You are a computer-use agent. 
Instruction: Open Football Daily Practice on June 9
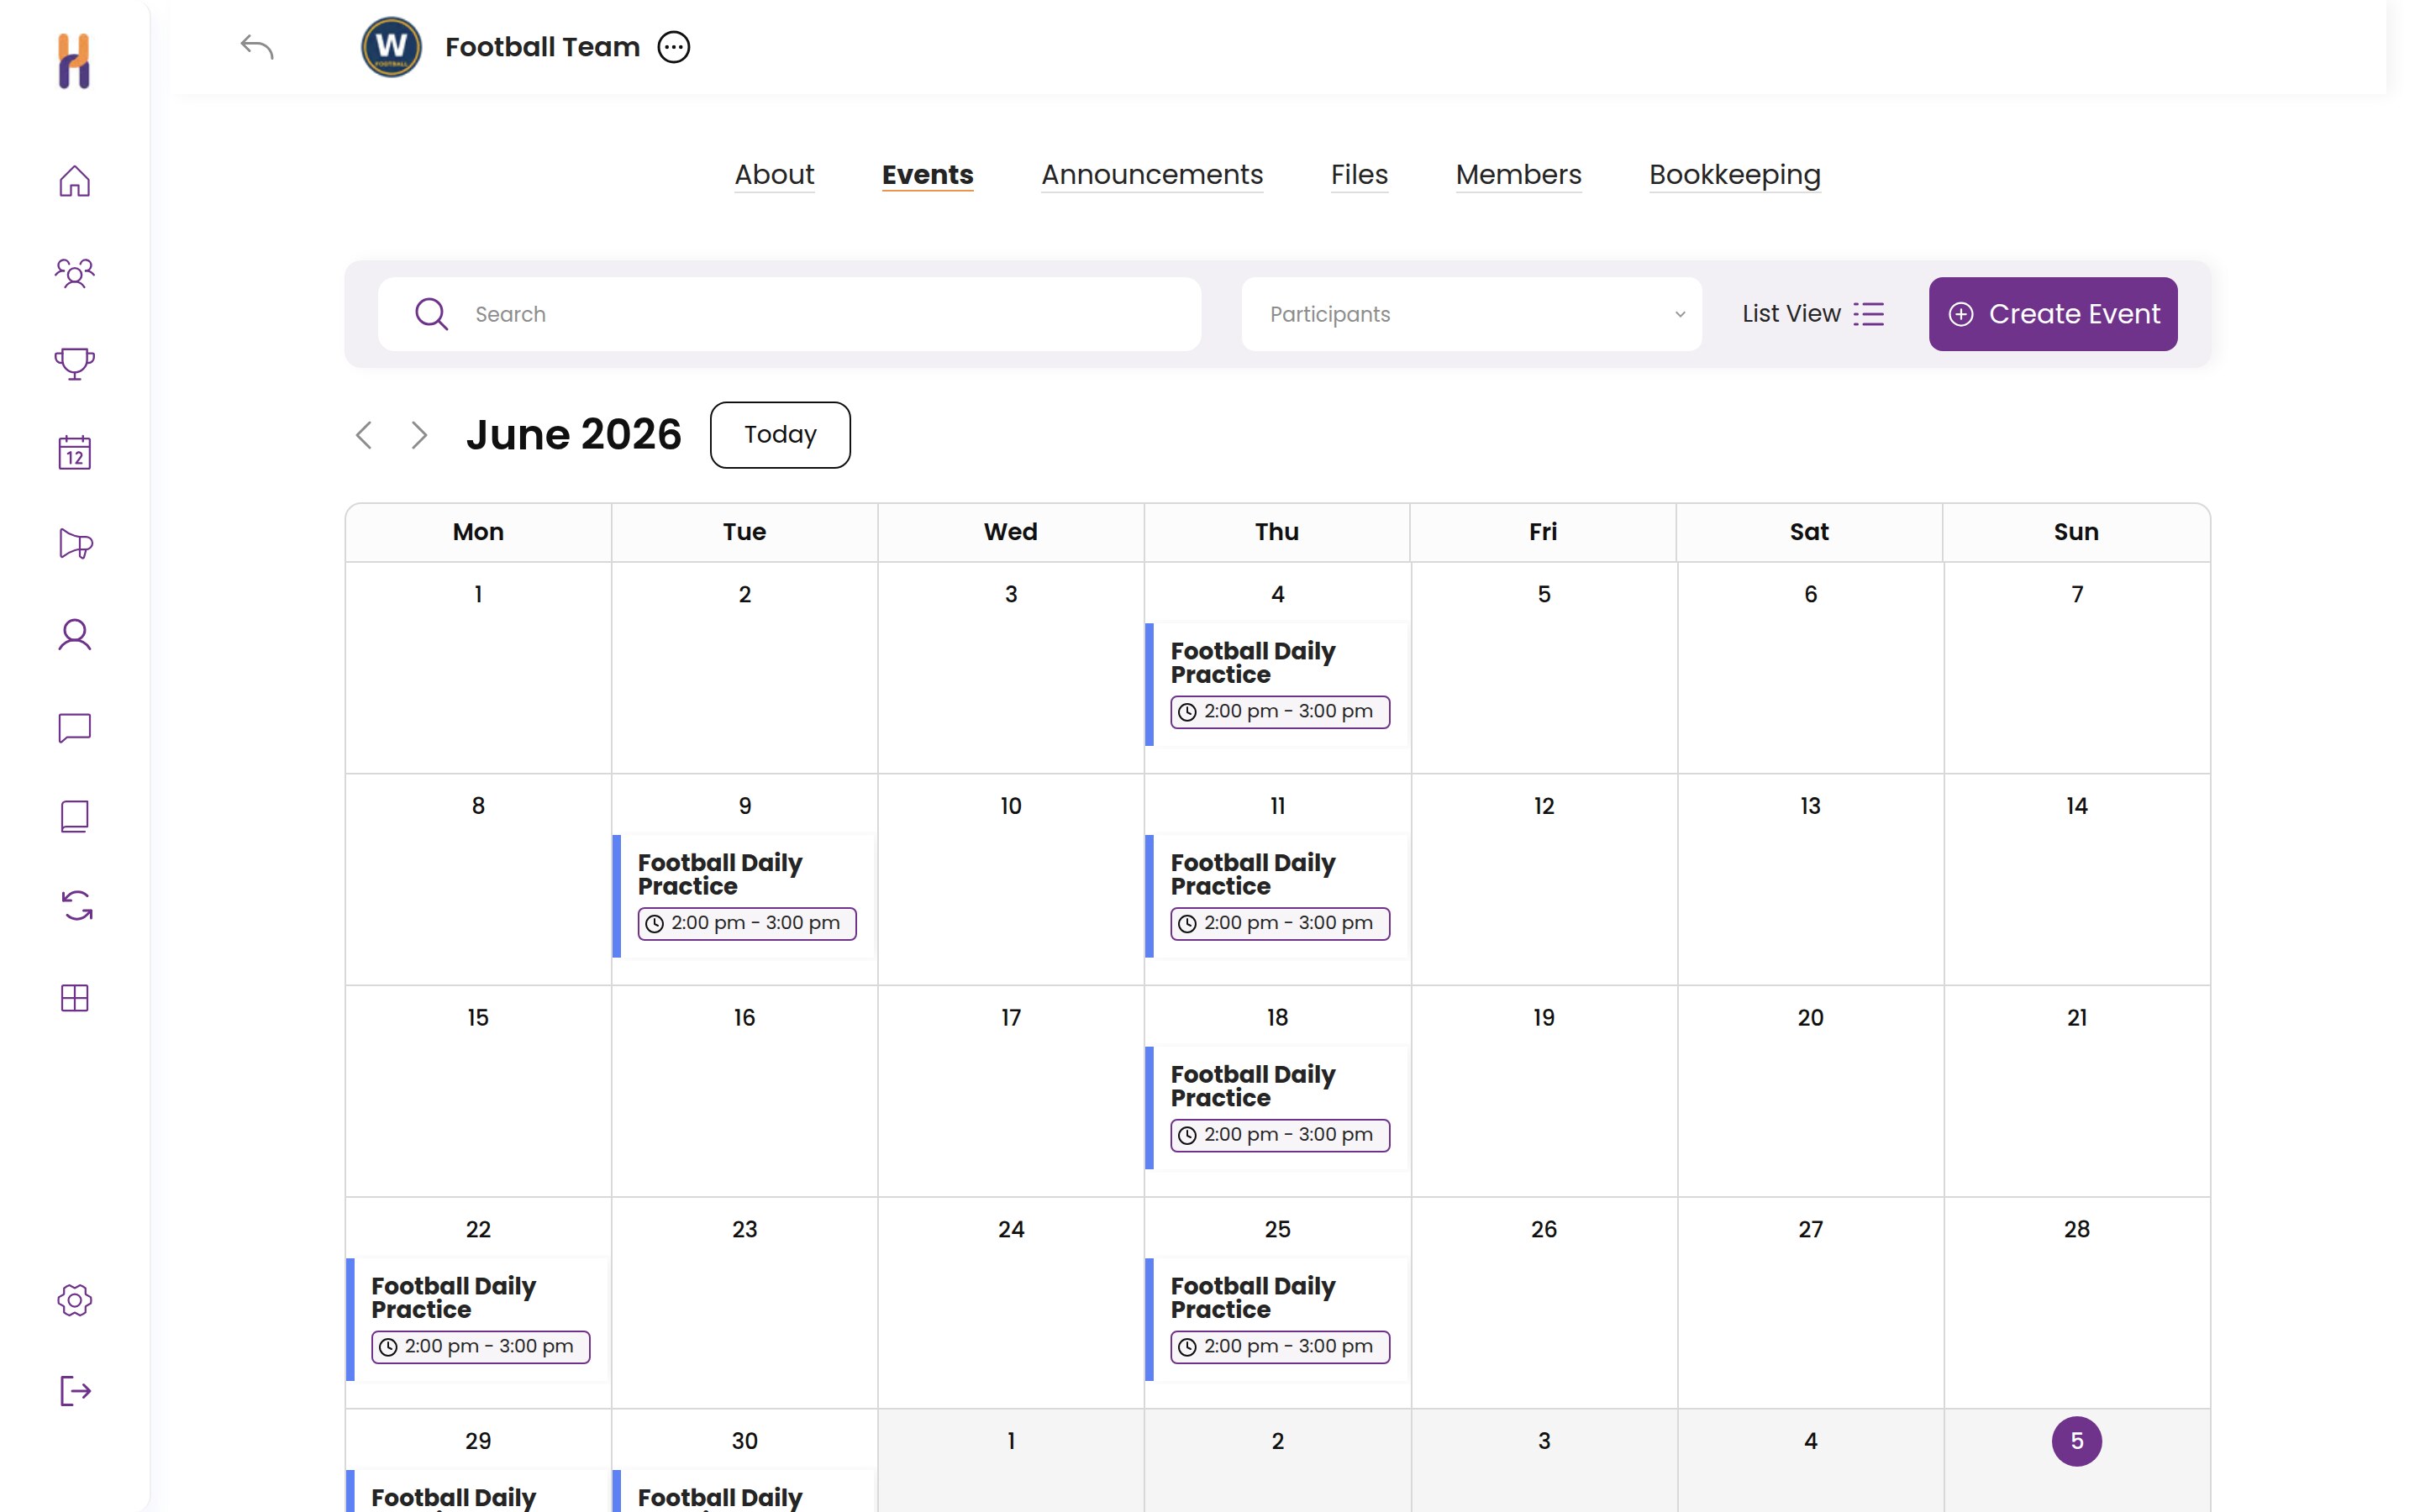pyautogui.click(x=744, y=896)
